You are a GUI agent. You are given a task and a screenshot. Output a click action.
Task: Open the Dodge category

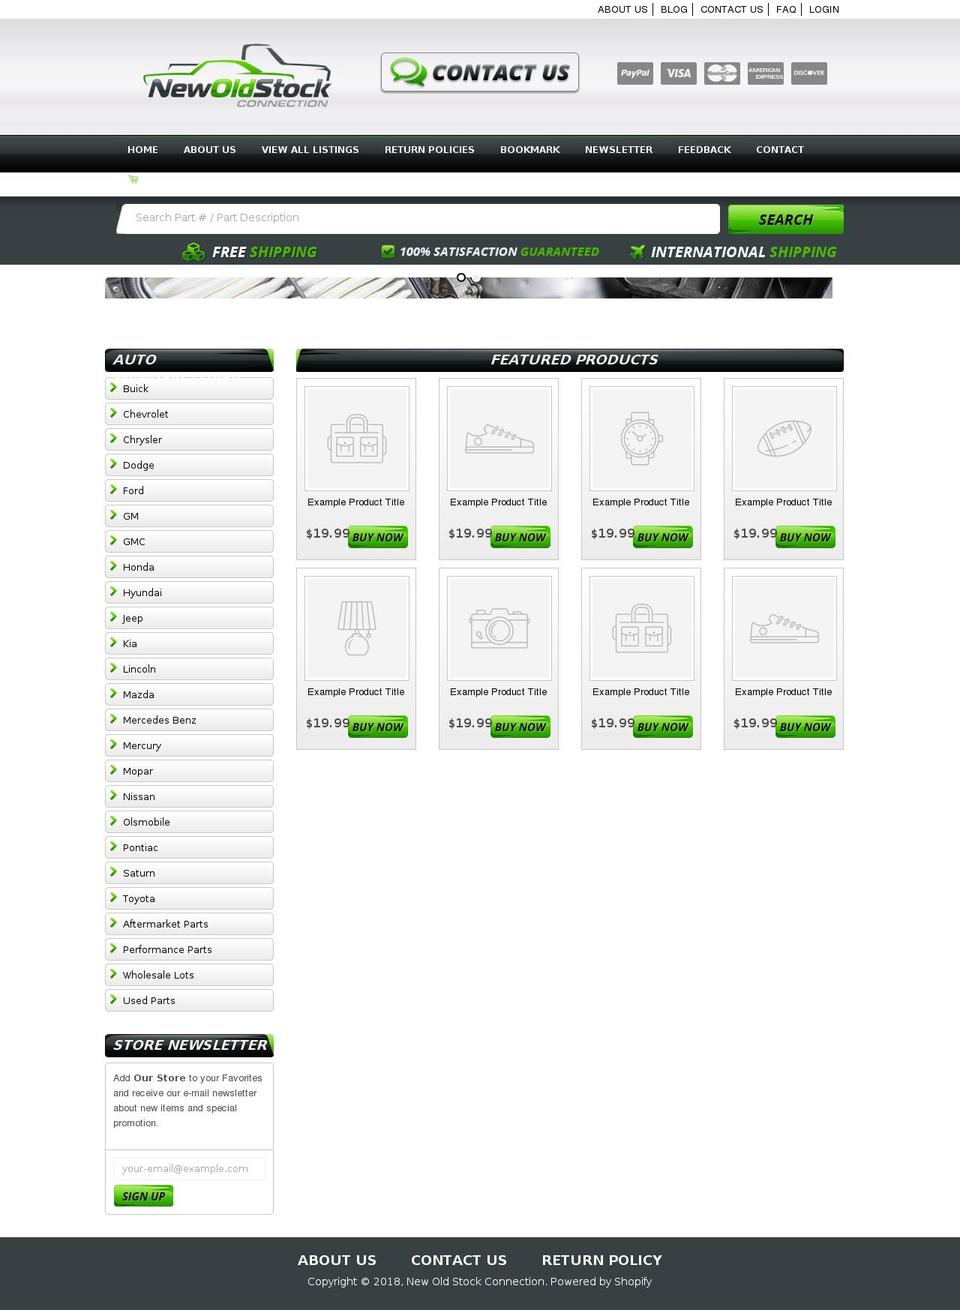pos(189,465)
